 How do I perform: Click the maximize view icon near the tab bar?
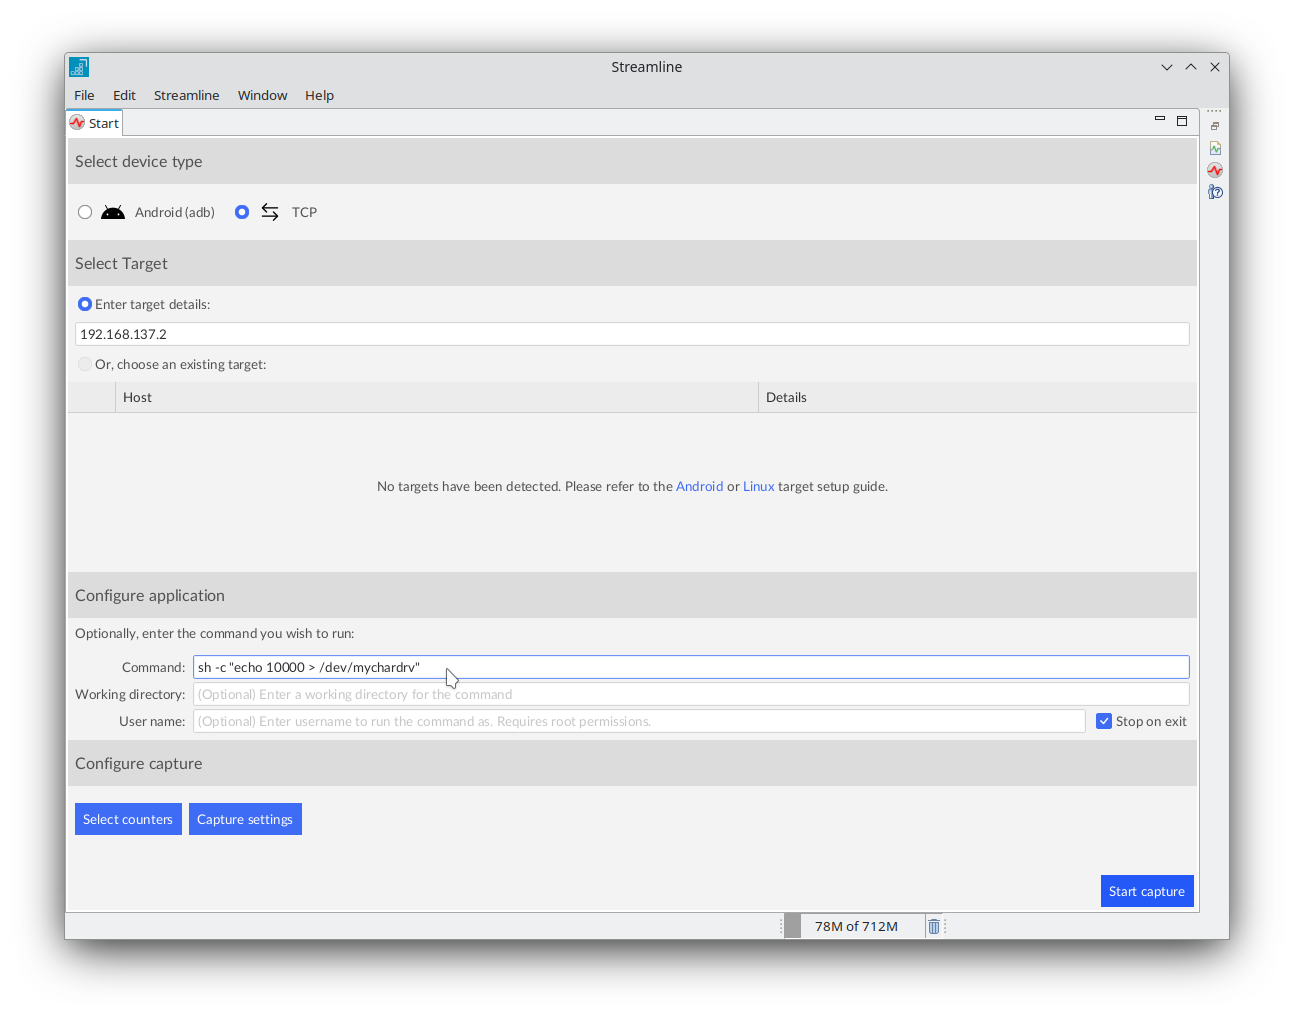click(1182, 118)
